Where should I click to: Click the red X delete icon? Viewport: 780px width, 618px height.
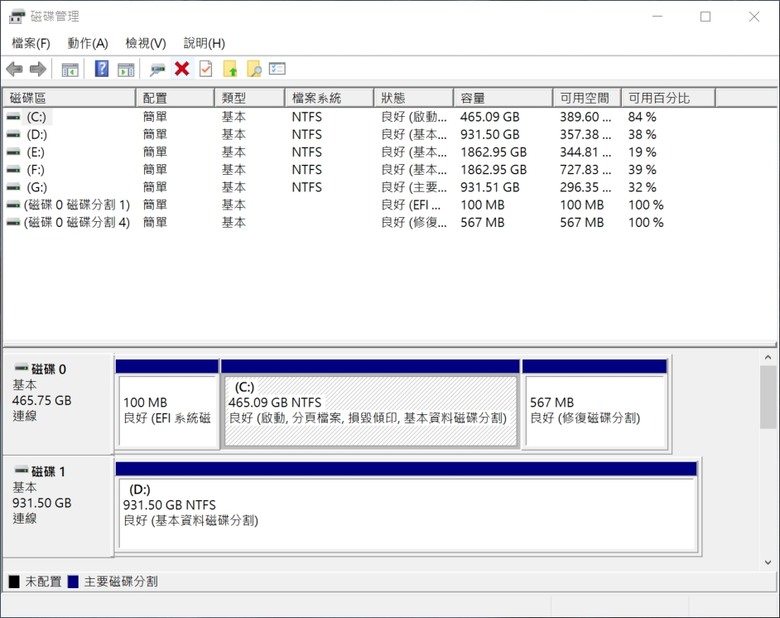point(182,69)
